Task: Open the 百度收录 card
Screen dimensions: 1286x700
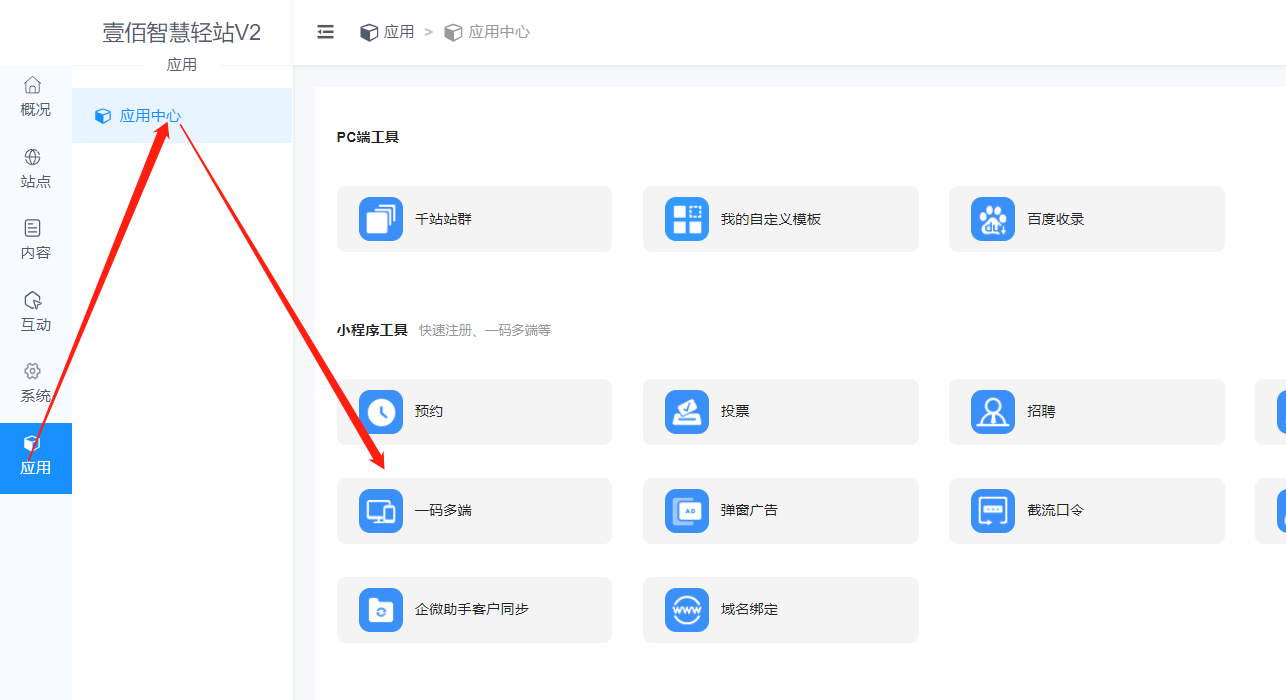Action: click(x=1087, y=219)
